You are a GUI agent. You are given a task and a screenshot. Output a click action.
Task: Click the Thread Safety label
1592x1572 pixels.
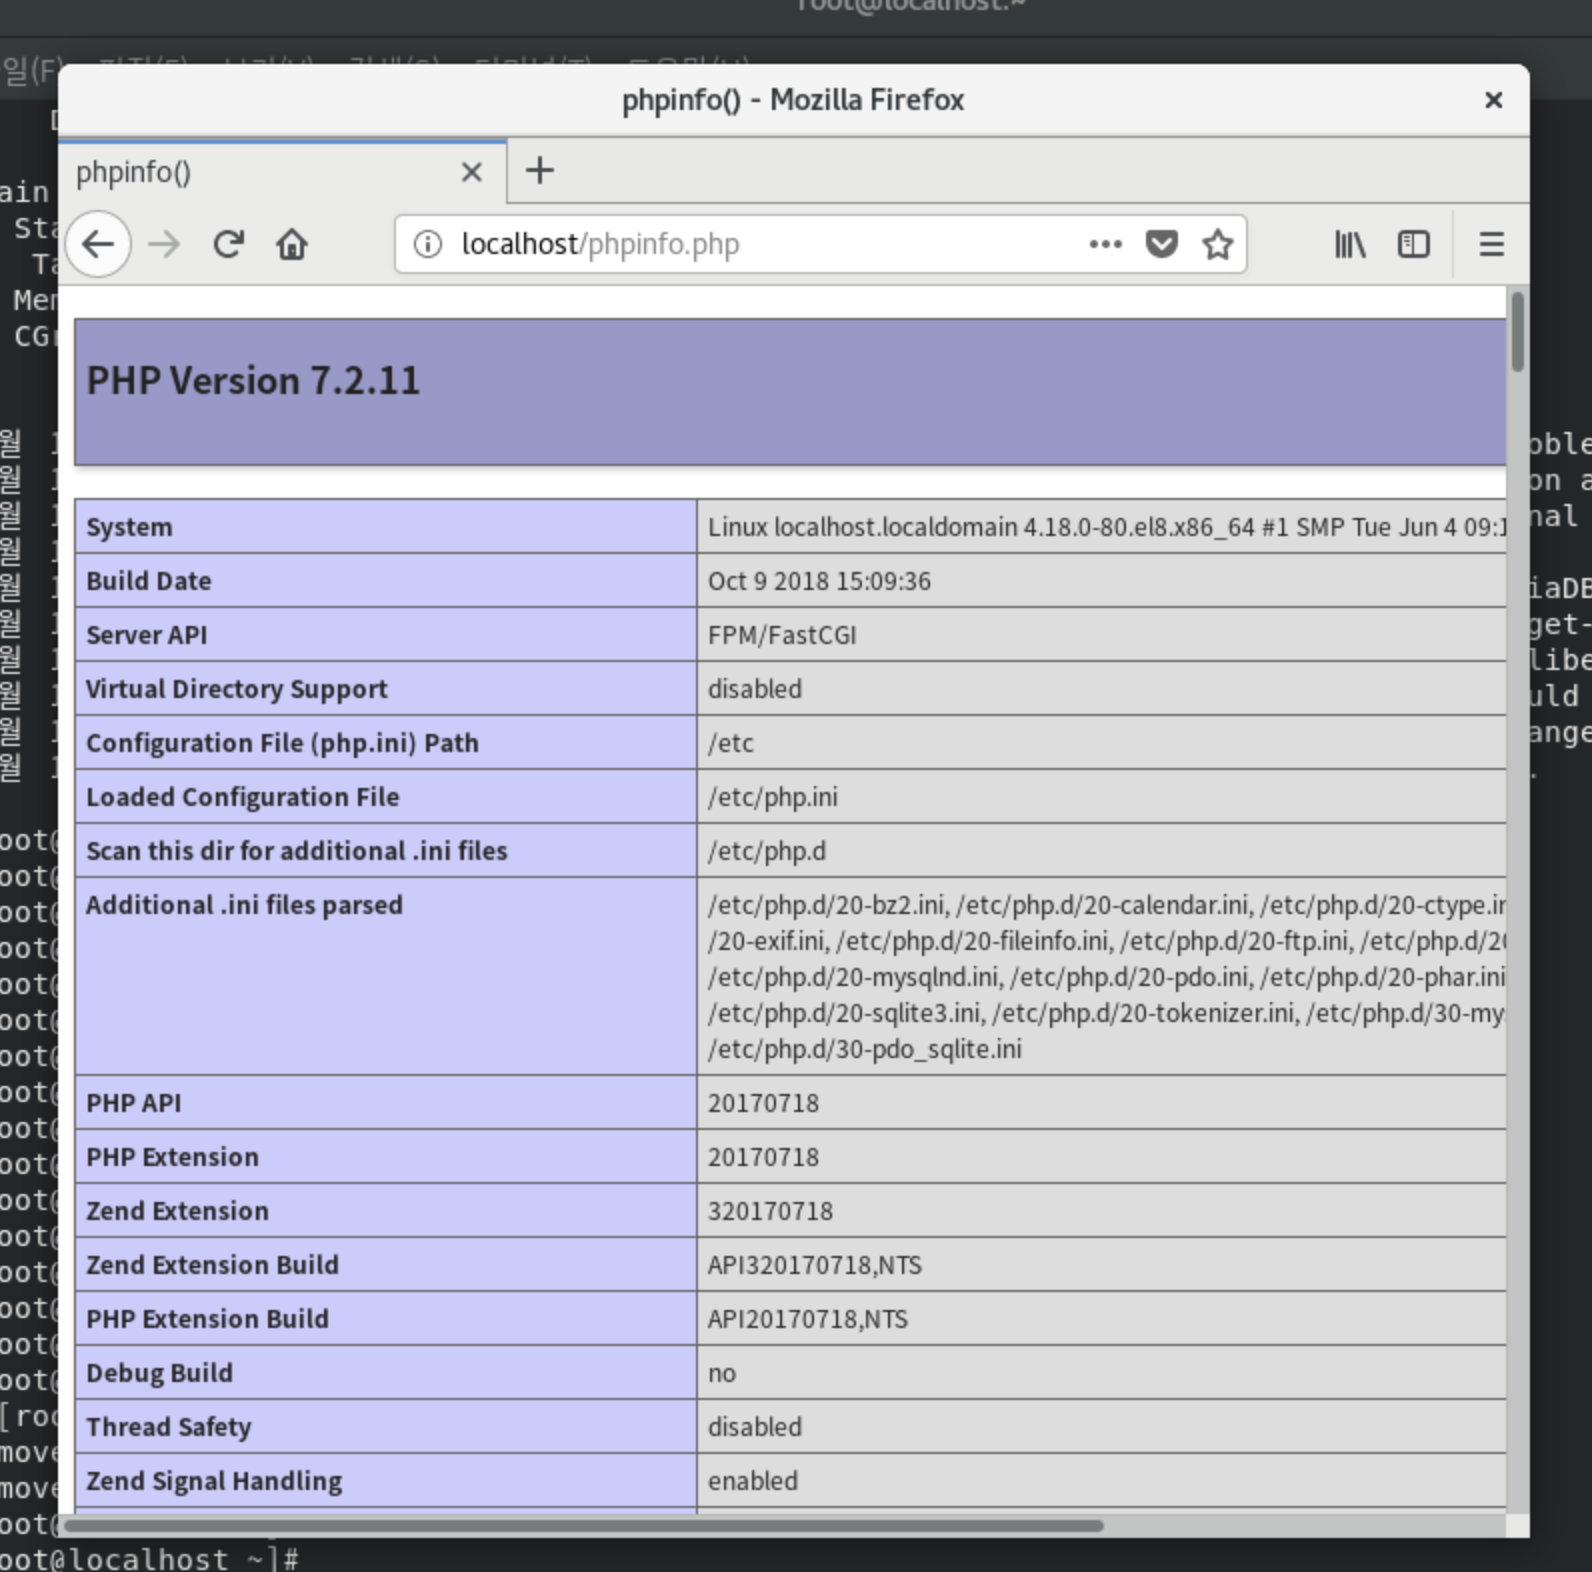[168, 1427]
